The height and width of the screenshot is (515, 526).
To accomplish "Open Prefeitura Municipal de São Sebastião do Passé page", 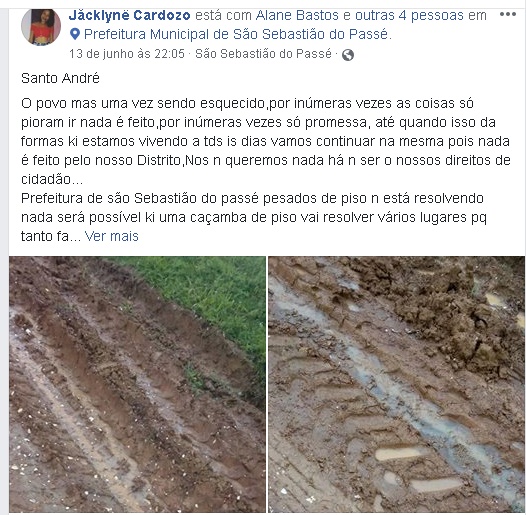I will click(x=236, y=34).
